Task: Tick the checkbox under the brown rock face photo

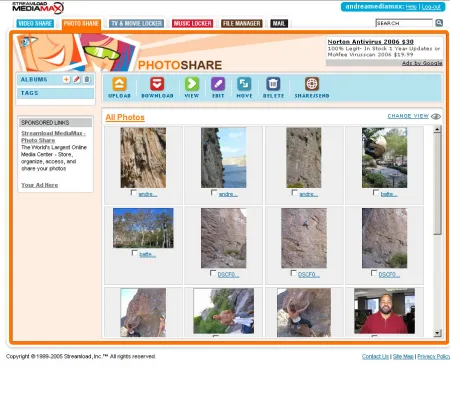Action: click(134, 192)
